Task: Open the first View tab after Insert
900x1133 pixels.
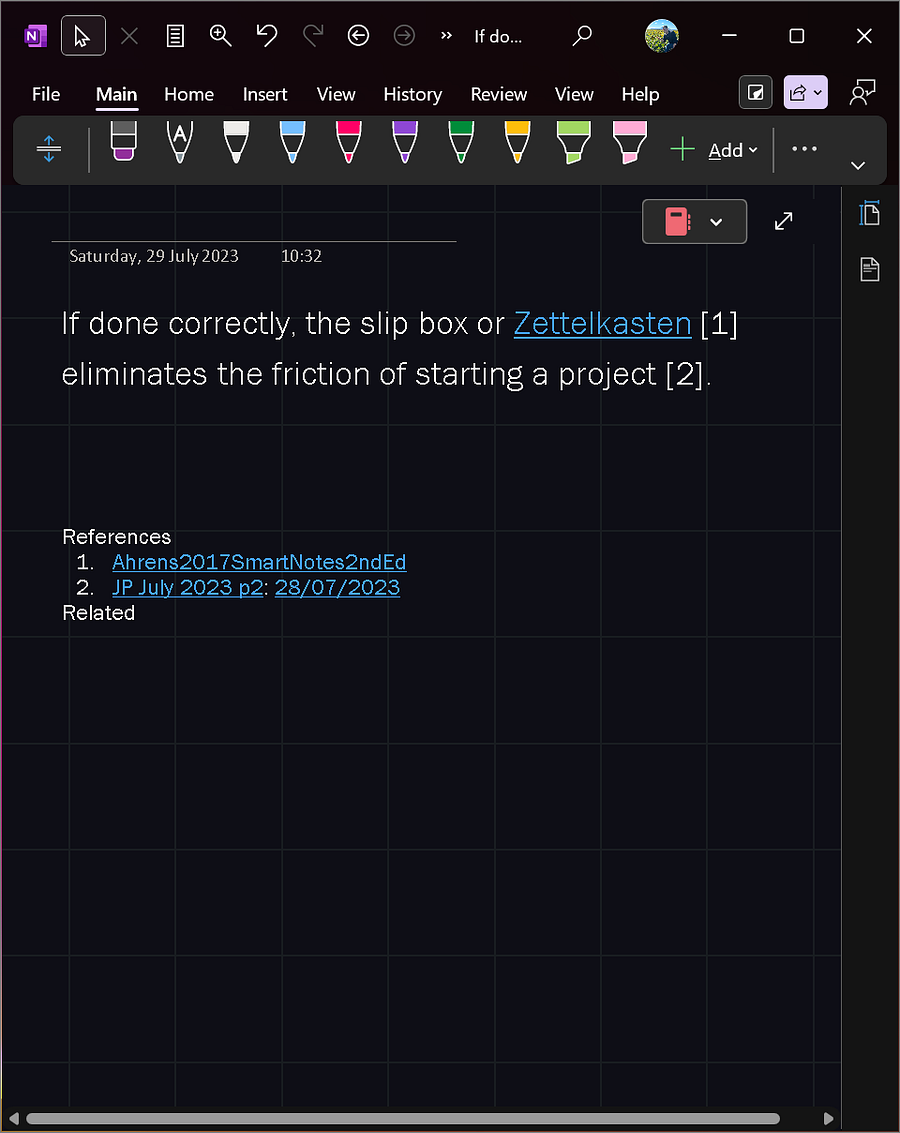Action: point(336,95)
